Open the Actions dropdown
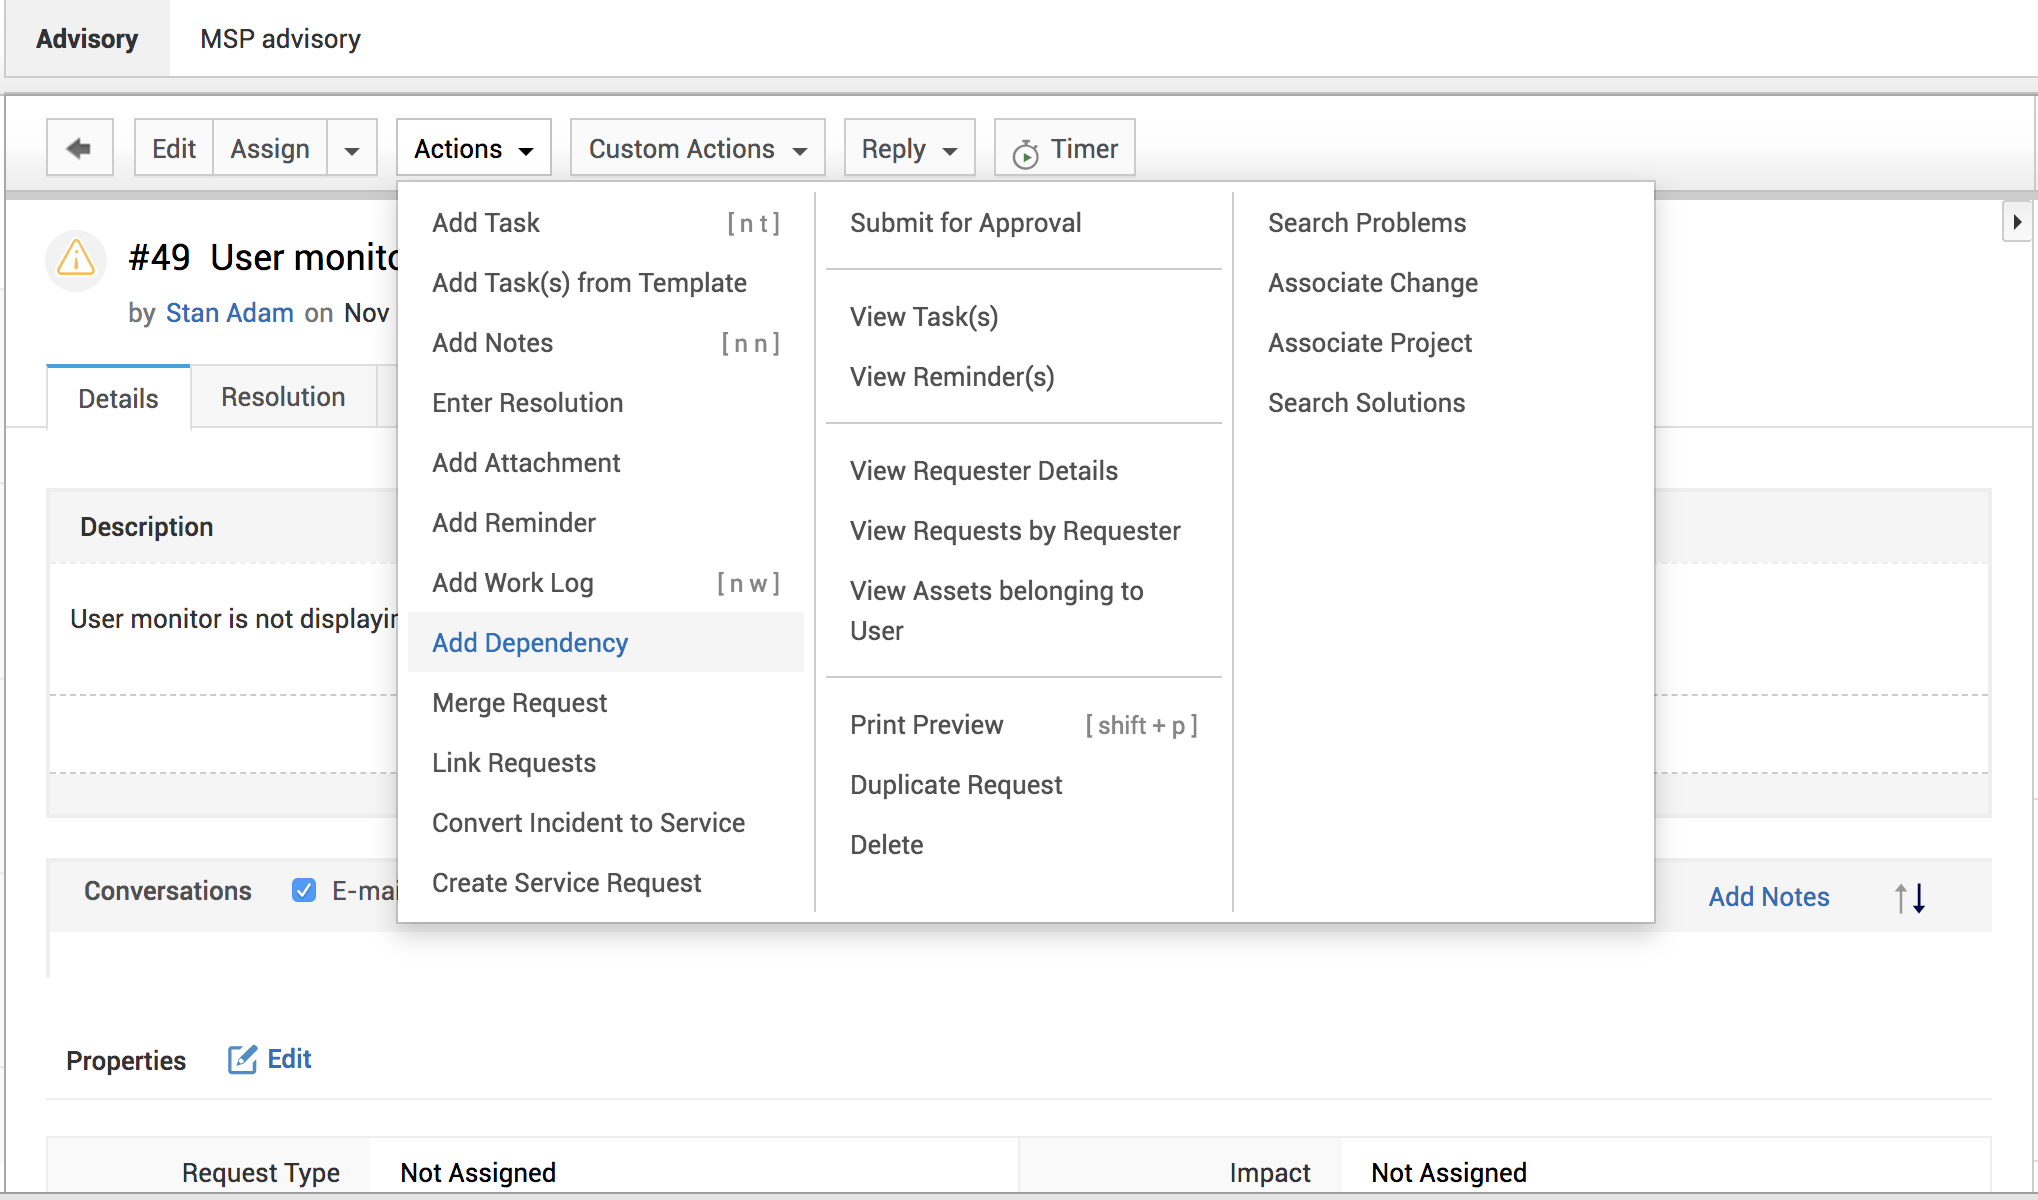The width and height of the screenshot is (2038, 1200). (x=472, y=147)
